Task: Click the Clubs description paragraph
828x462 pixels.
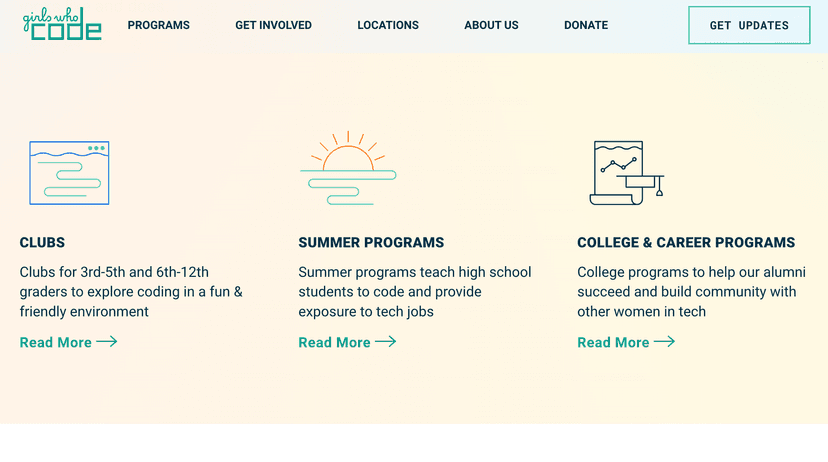Action: click(131, 292)
